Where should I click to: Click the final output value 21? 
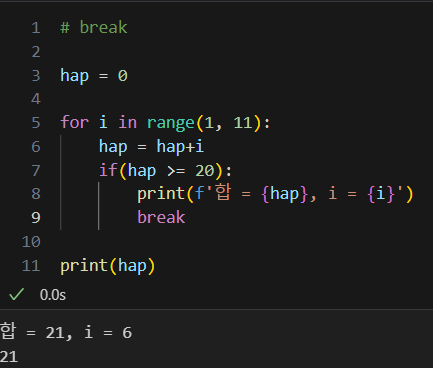tap(9, 357)
